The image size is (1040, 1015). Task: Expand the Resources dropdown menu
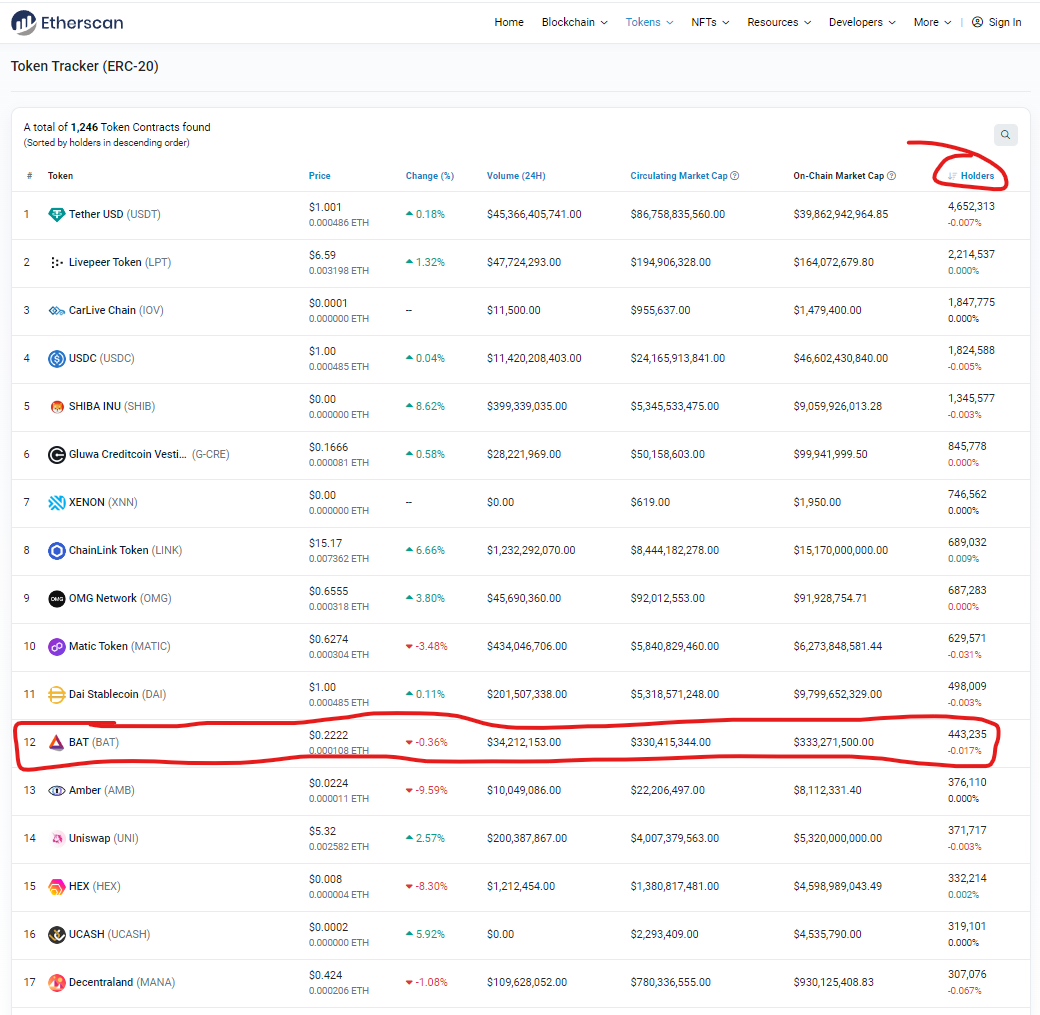[x=779, y=22]
